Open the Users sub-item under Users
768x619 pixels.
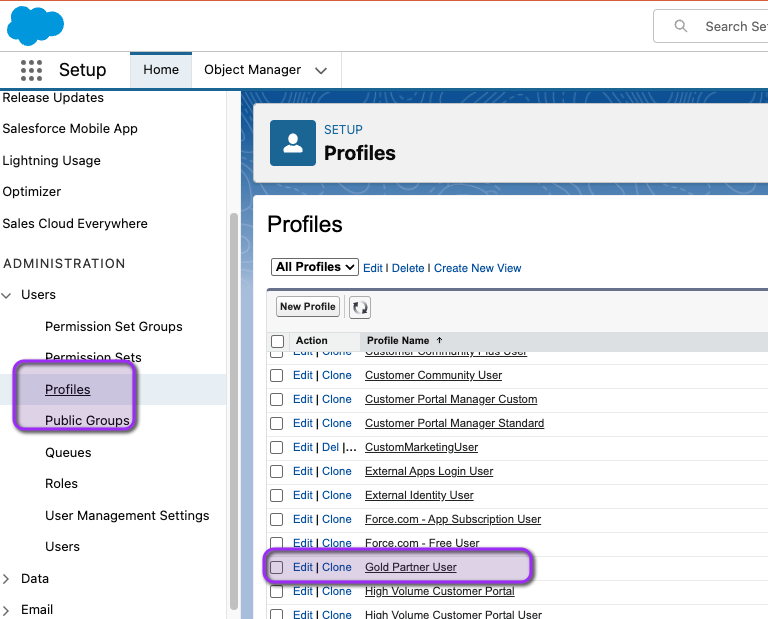[62, 547]
